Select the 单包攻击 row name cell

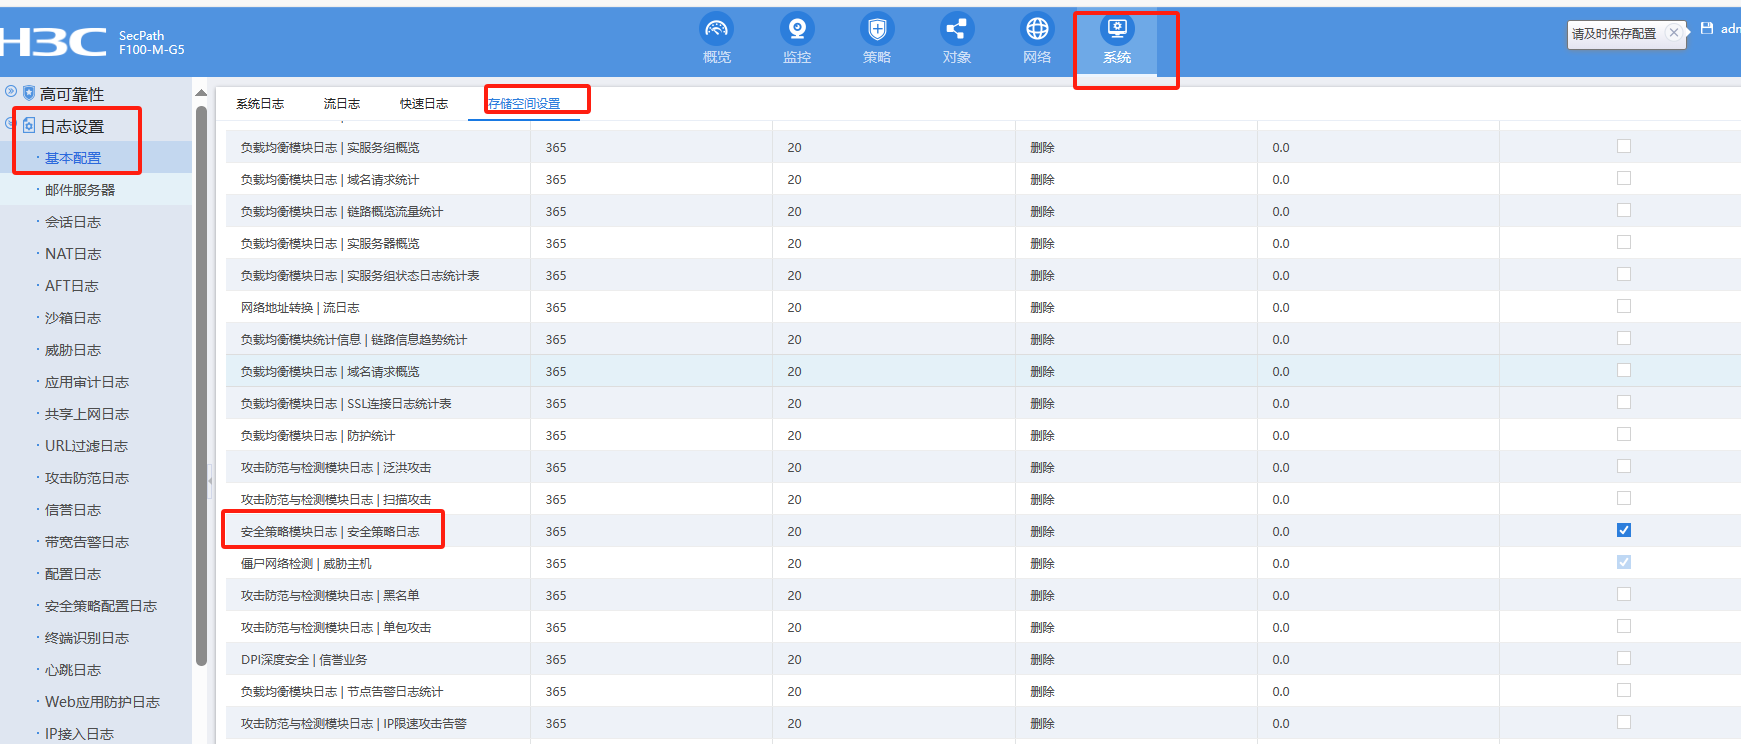(336, 628)
